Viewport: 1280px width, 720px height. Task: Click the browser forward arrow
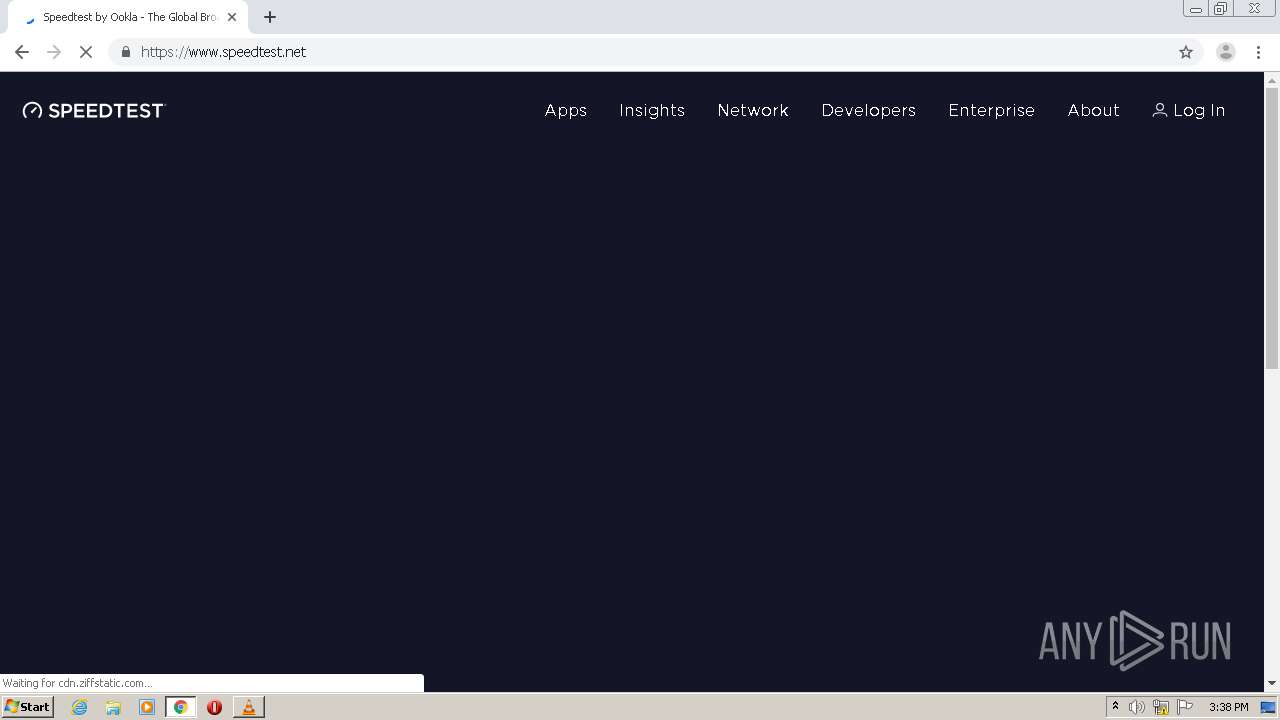[x=54, y=52]
